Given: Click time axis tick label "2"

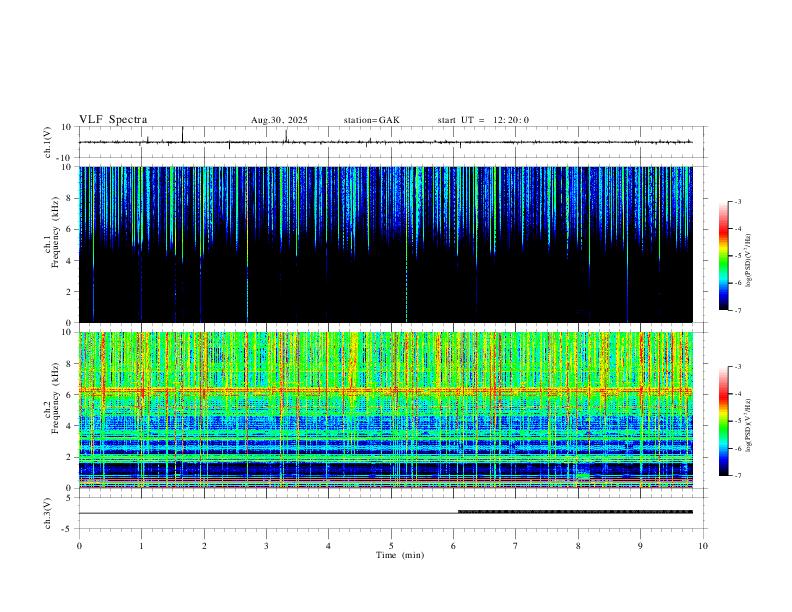Looking at the screenshot, I should 204,546.
